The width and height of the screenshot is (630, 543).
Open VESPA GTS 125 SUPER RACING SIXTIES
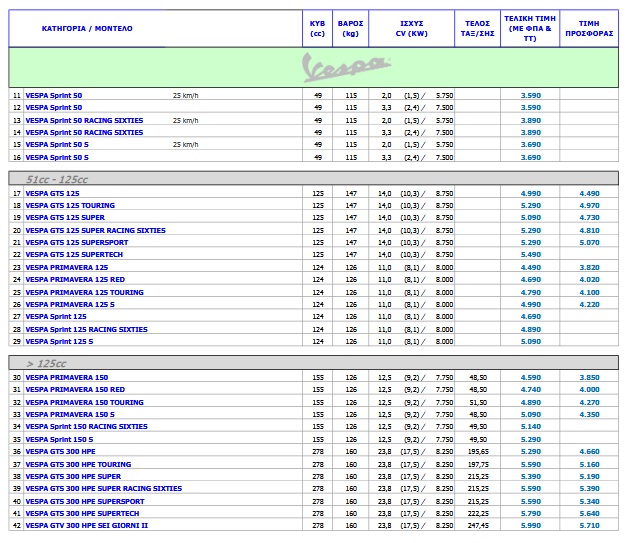coord(96,231)
